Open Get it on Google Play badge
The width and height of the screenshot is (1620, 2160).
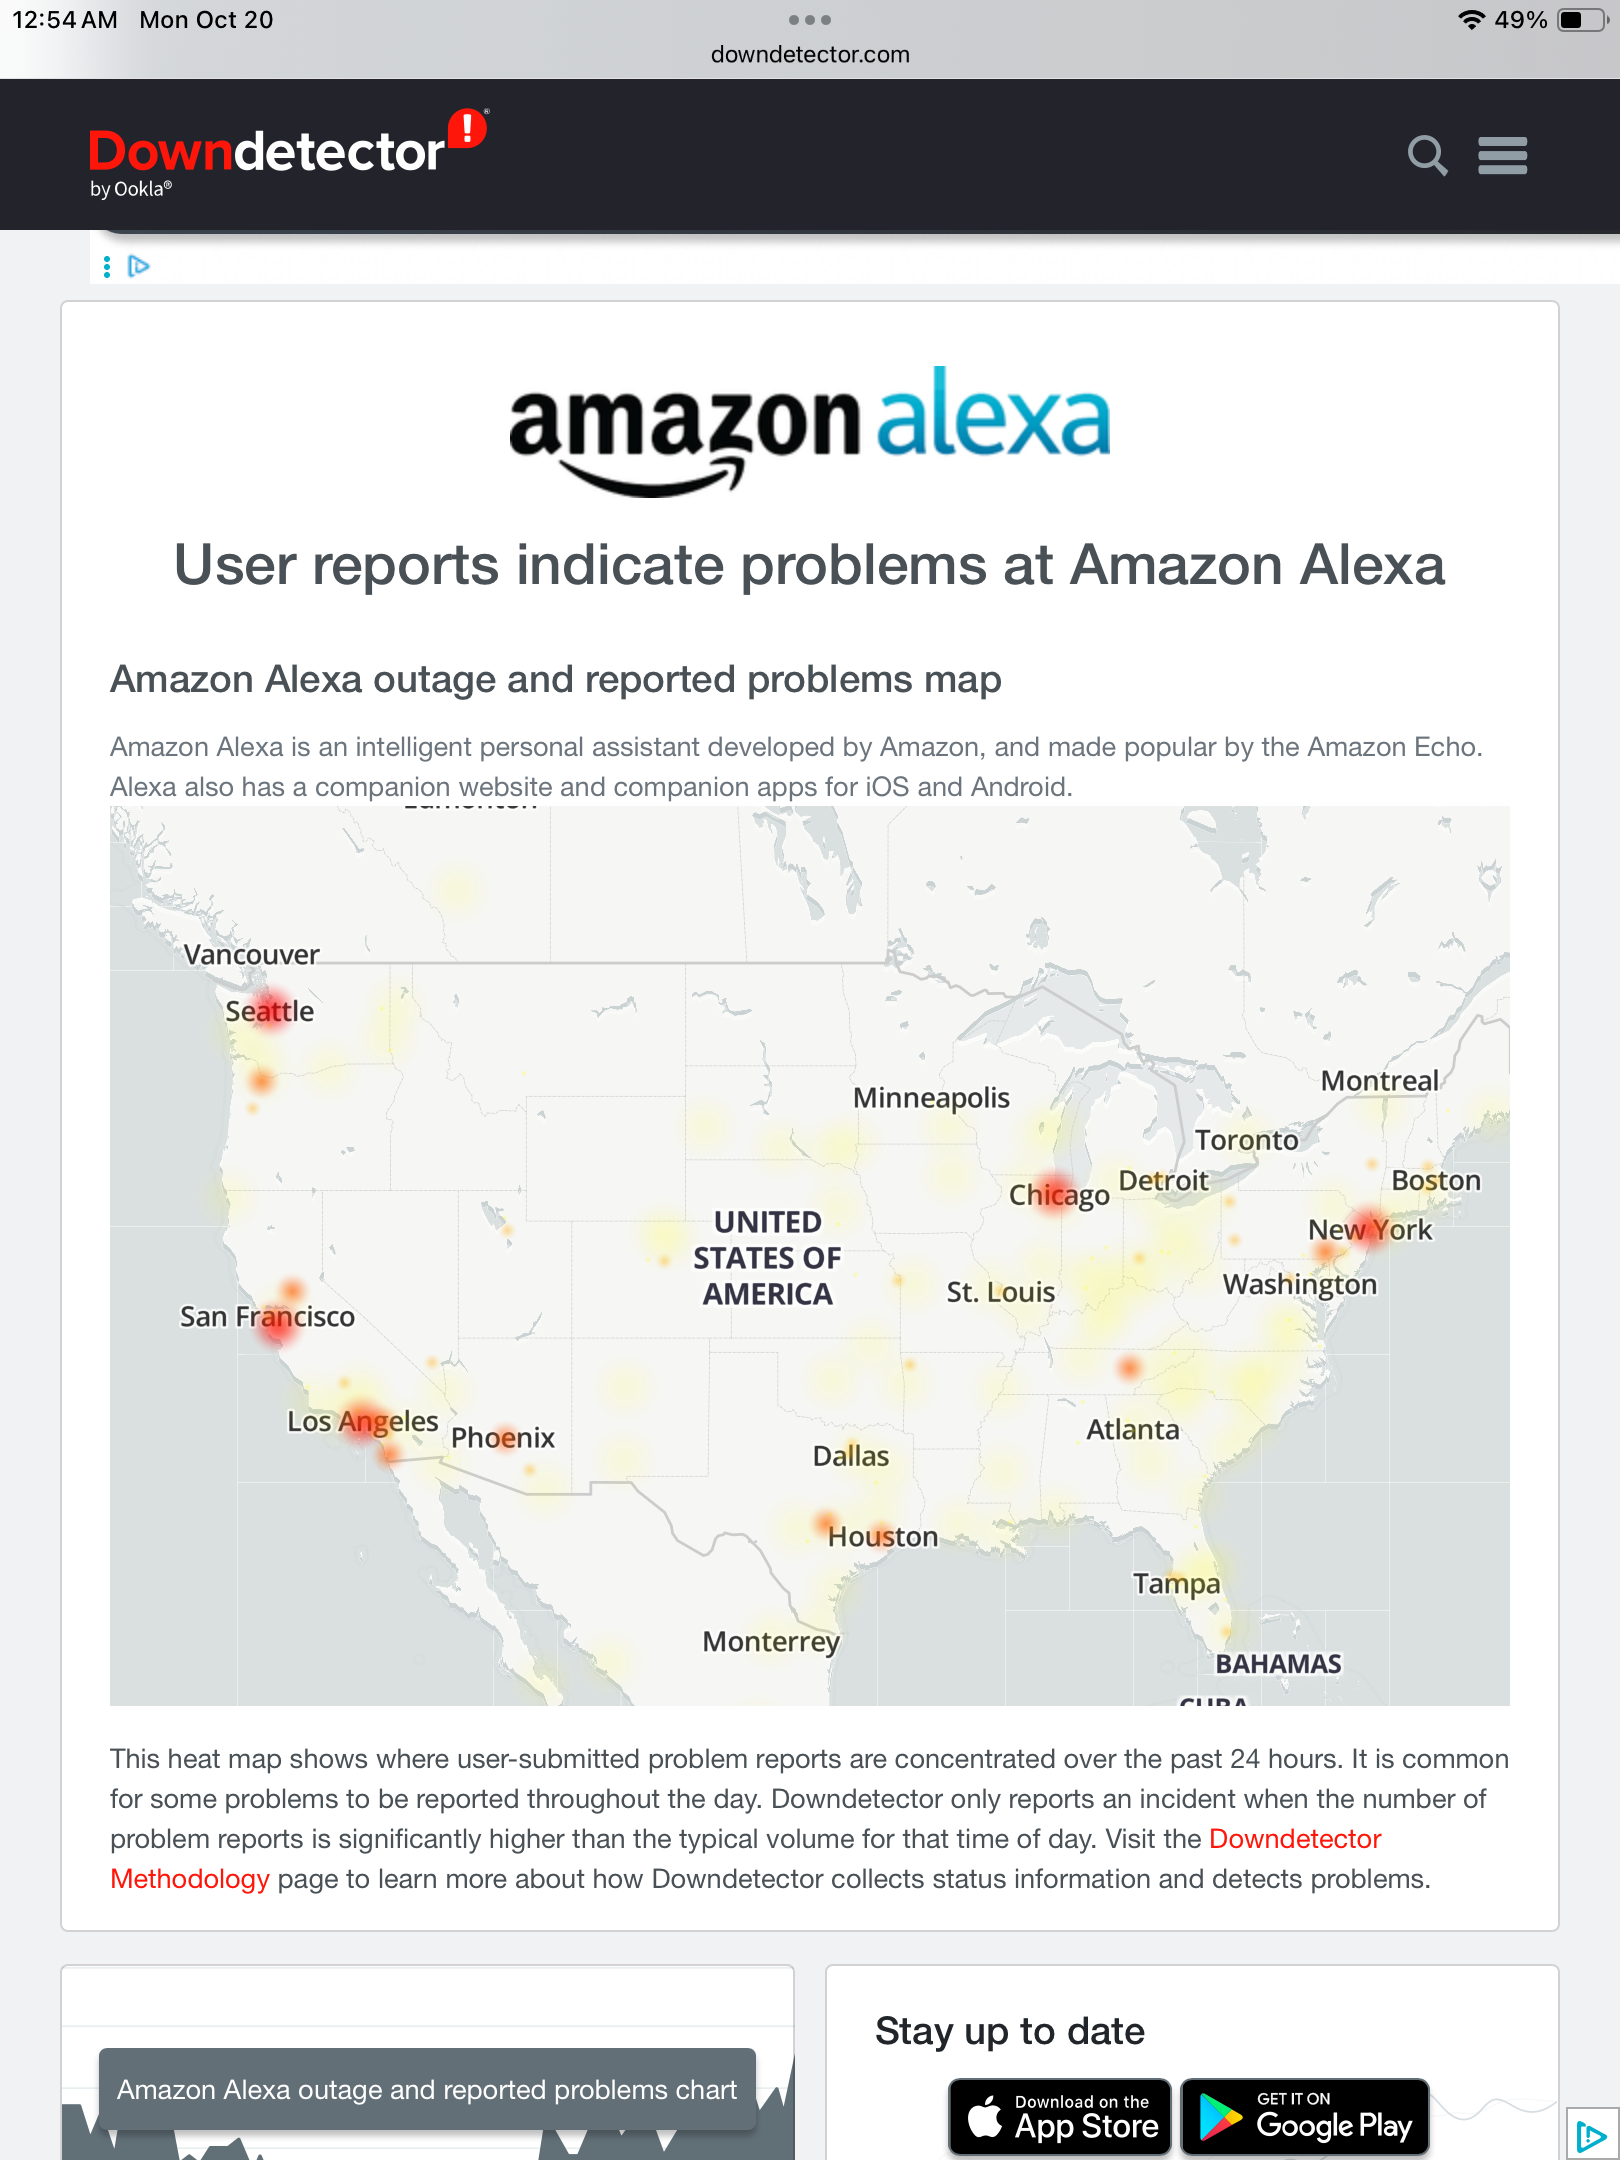point(1305,2117)
